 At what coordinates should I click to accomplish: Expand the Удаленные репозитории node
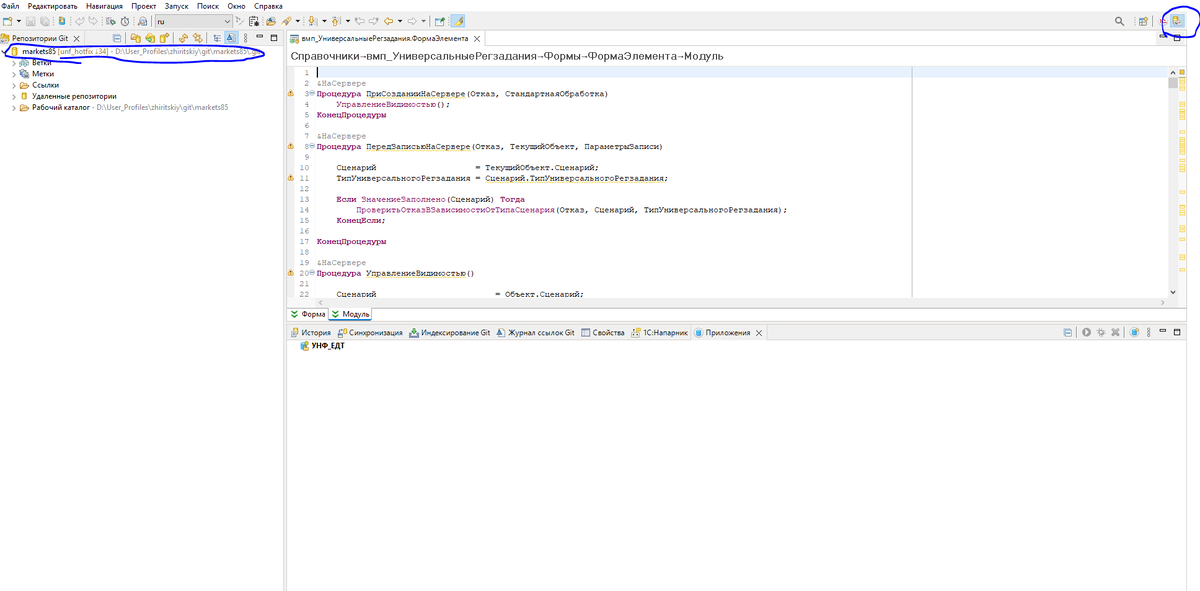click(x=14, y=96)
